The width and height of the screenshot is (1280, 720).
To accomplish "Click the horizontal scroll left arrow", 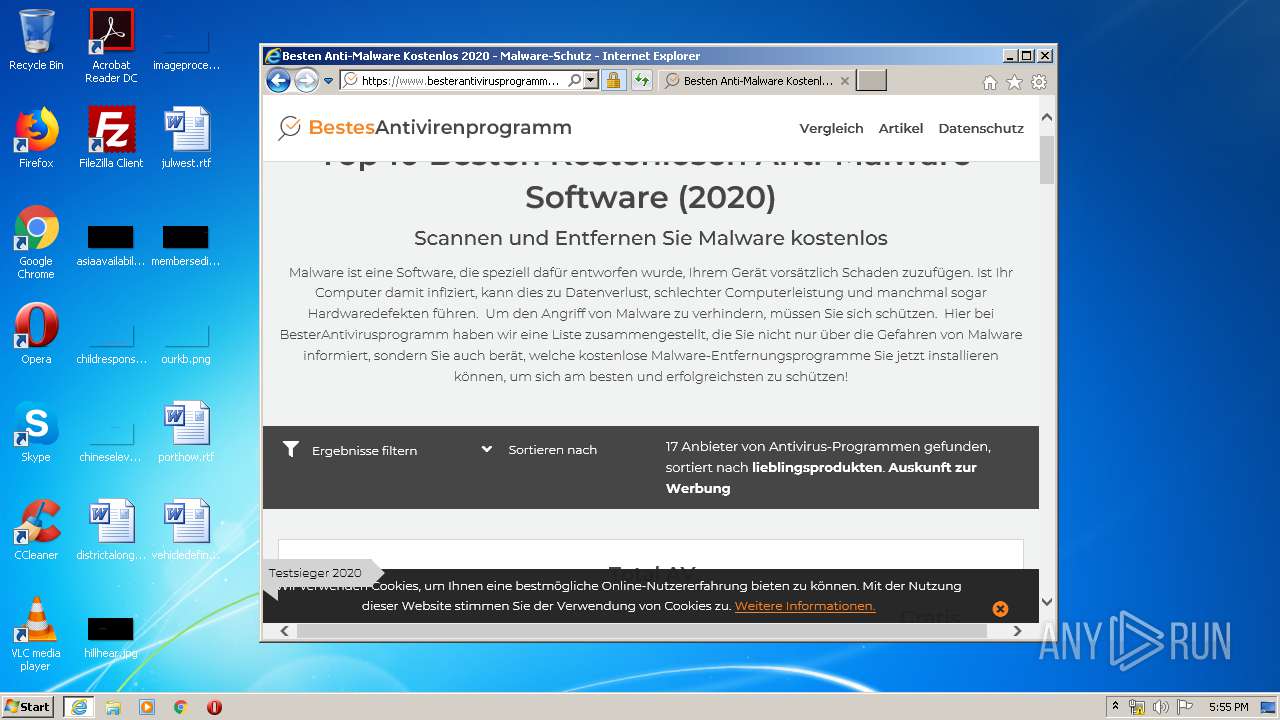I will click(285, 631).
